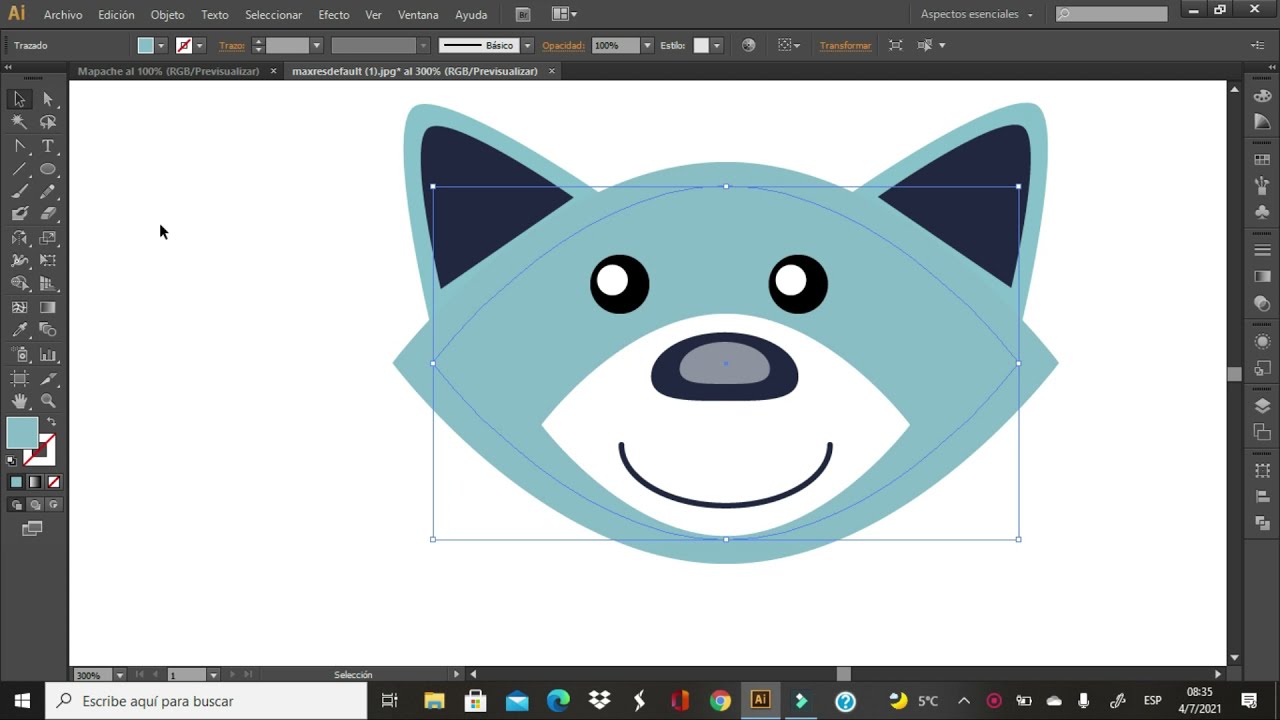This screenshot has width=1280, height=720.
Task: Click the recolor artwork wheel icon
Action: (748, 45)
